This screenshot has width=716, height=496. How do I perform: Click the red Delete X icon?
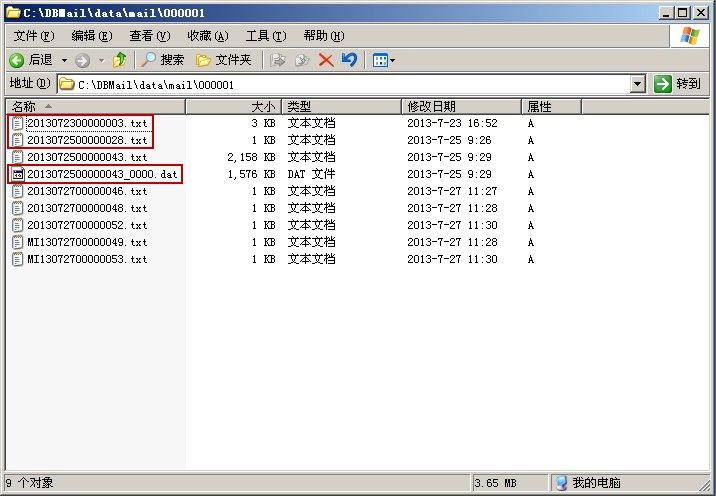point(326,60)
